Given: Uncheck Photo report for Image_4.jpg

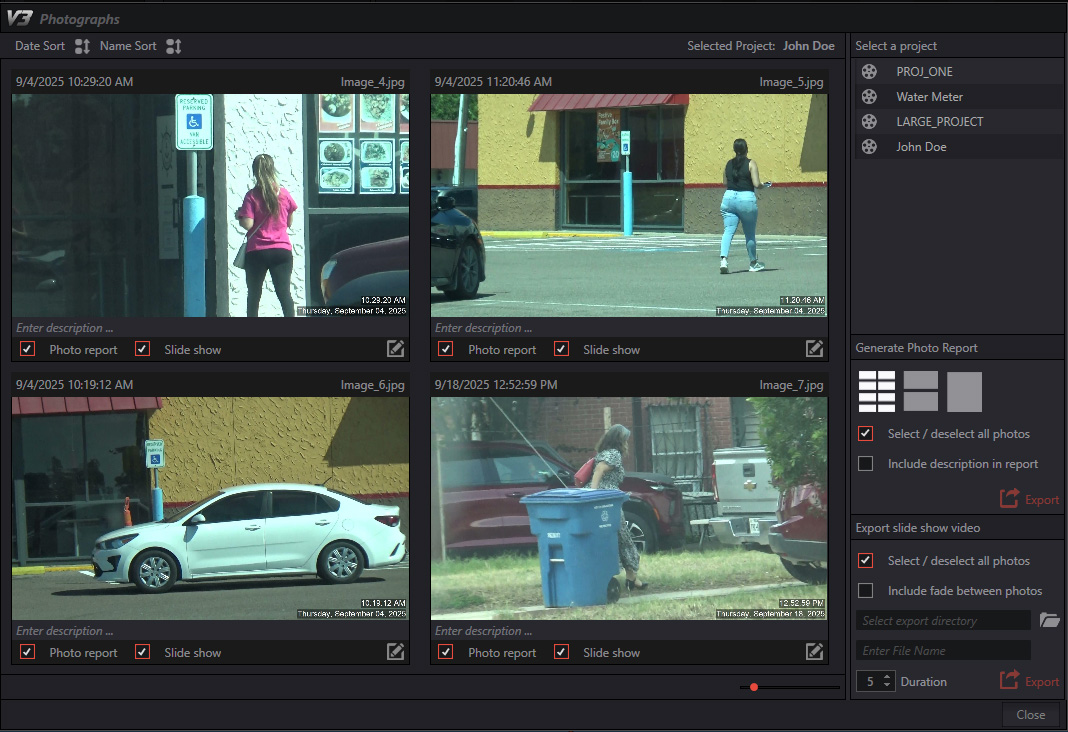Looking at the screenshot, I should coord(27,349).
